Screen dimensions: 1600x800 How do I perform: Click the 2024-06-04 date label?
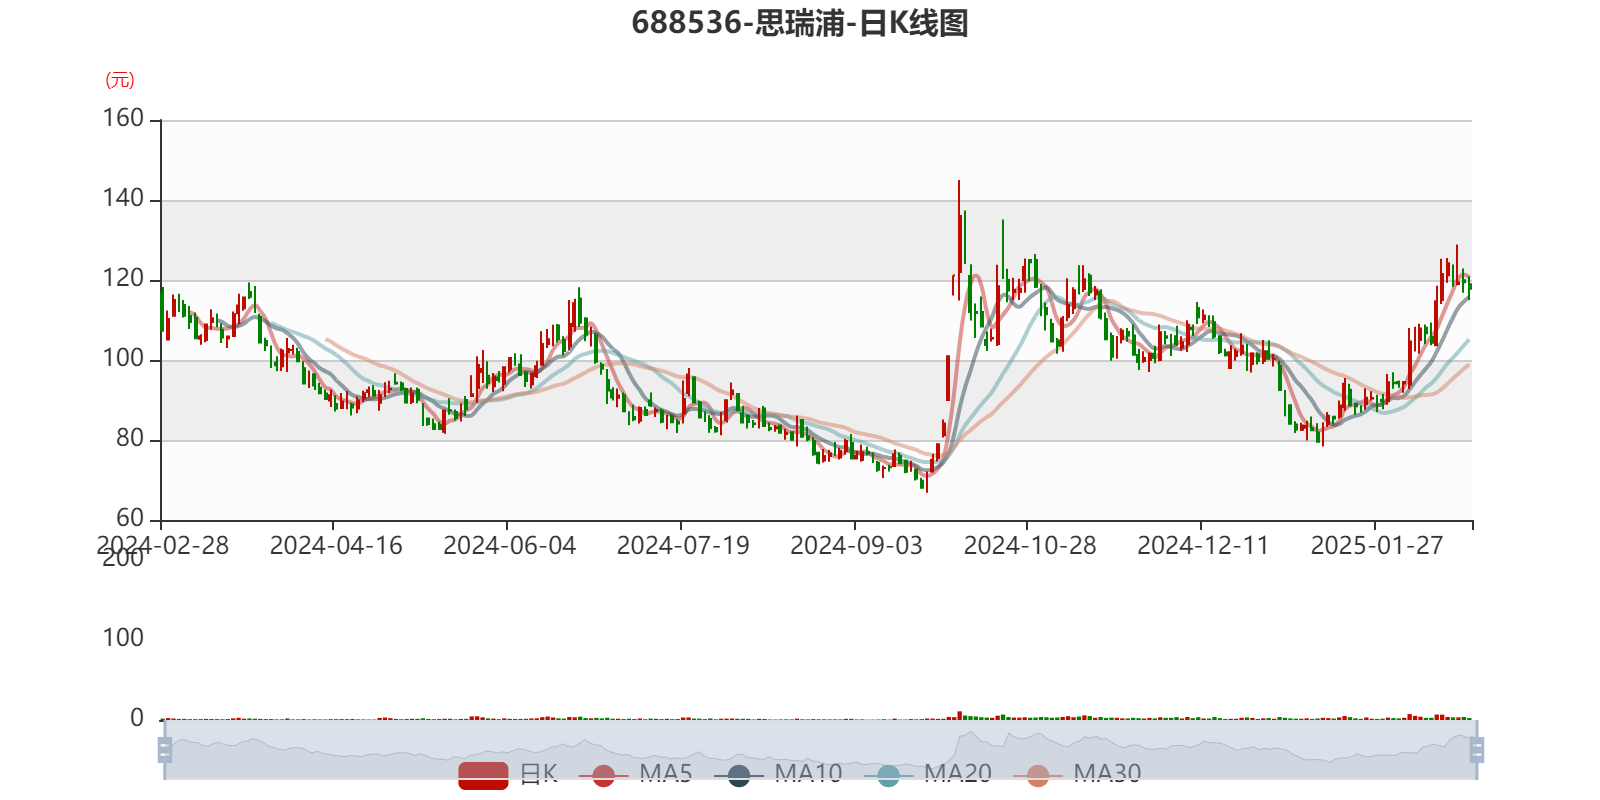pos(510,546)
